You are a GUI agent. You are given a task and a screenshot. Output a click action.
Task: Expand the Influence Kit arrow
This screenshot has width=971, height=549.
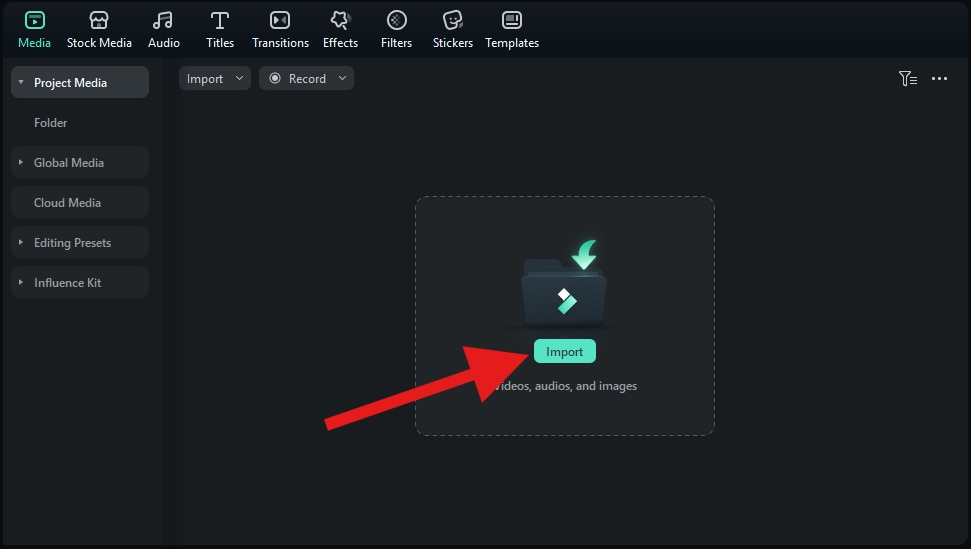coord(21,282)
